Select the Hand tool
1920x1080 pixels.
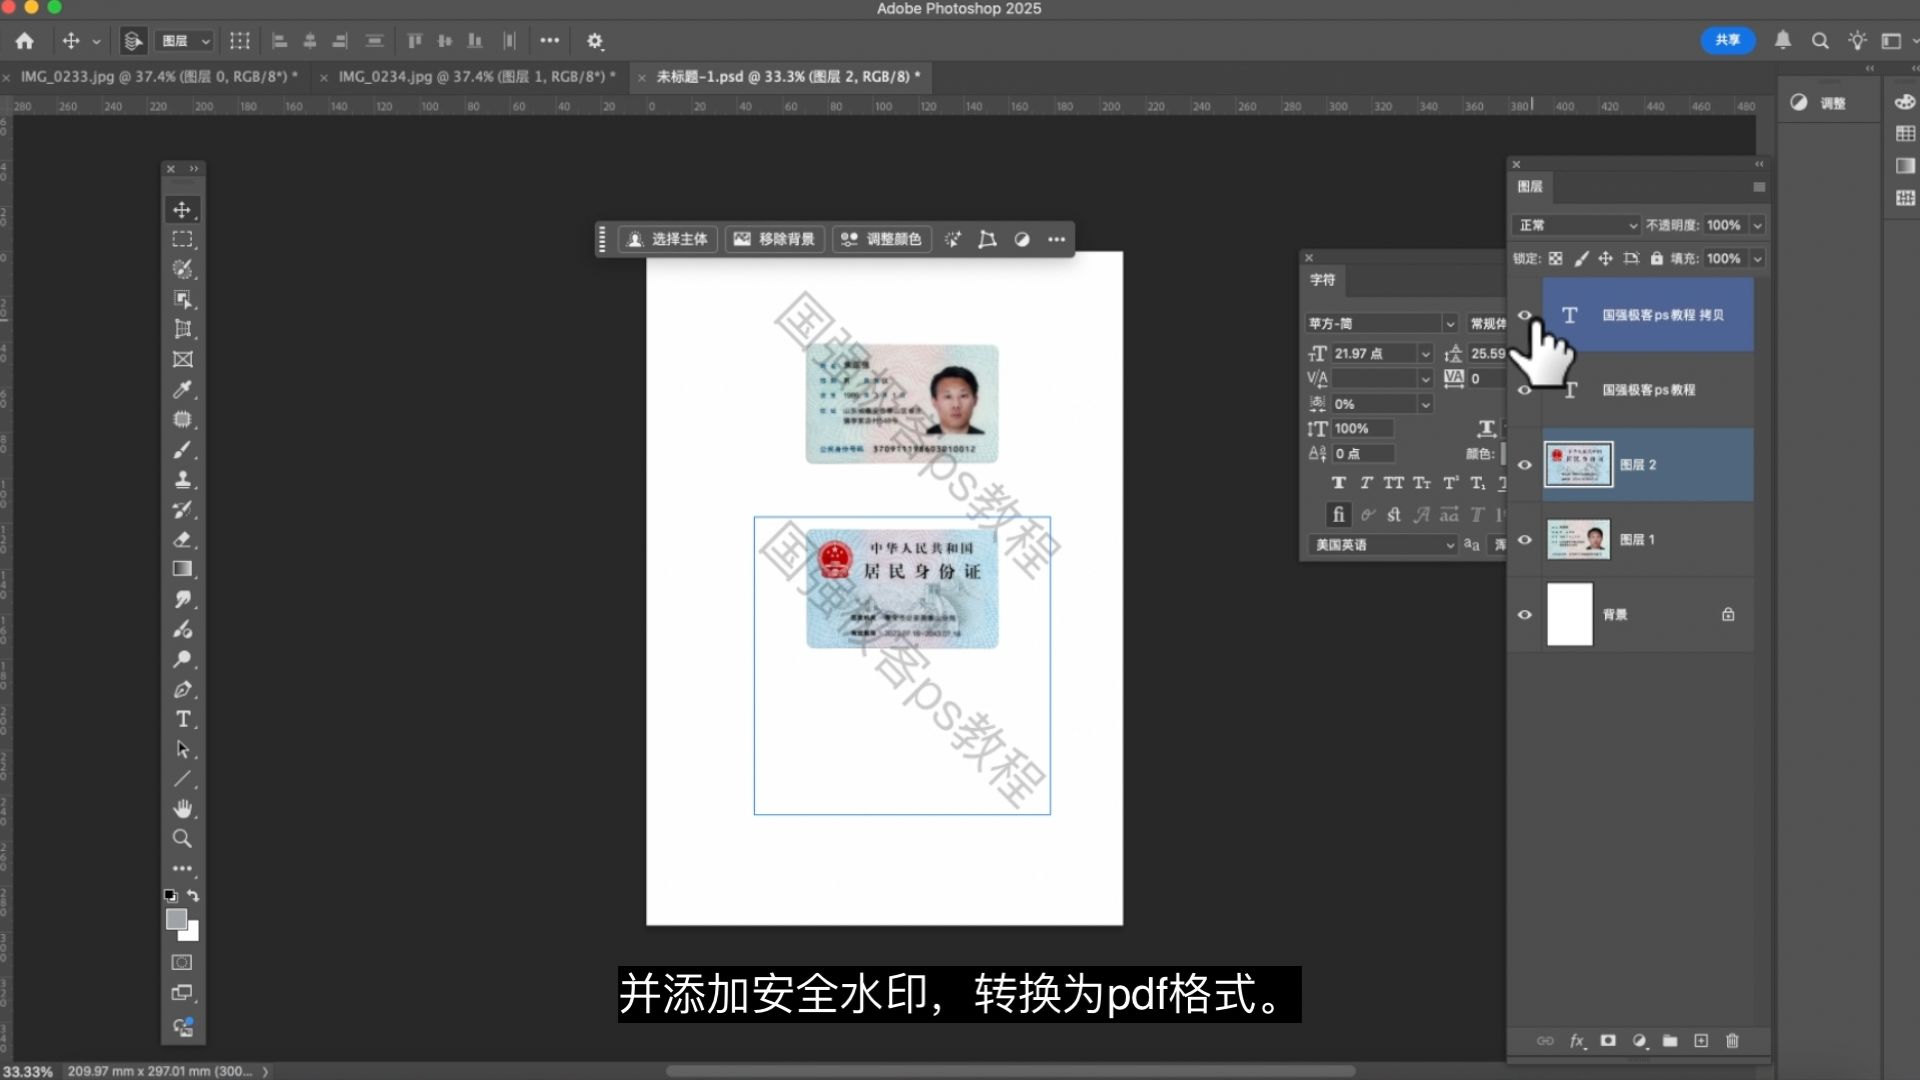tap(182, 808)
